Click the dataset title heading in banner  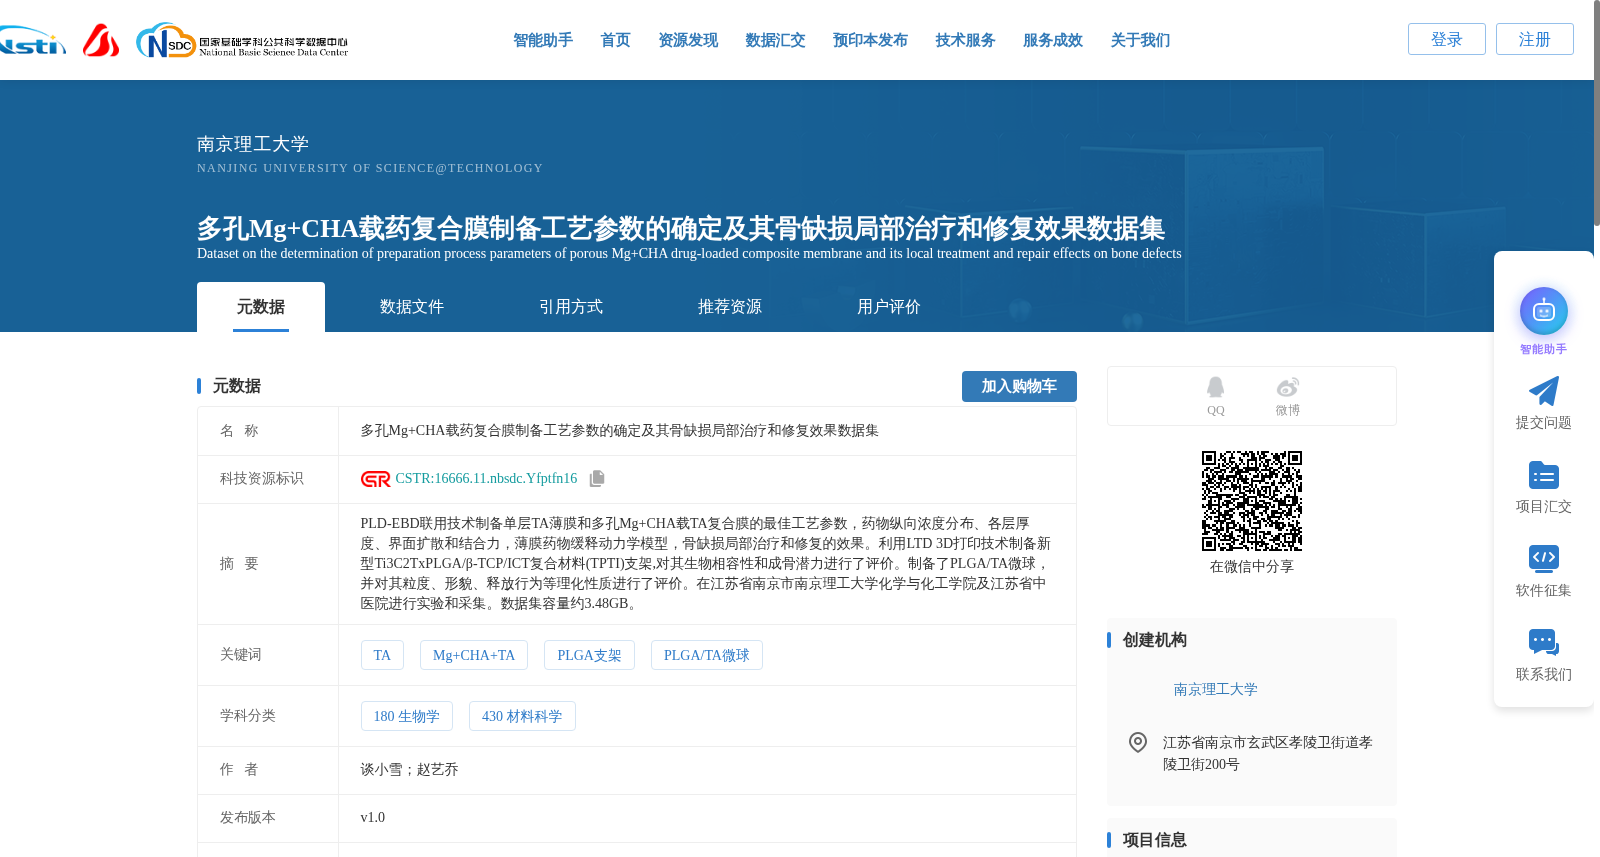[x=681, y=228]
